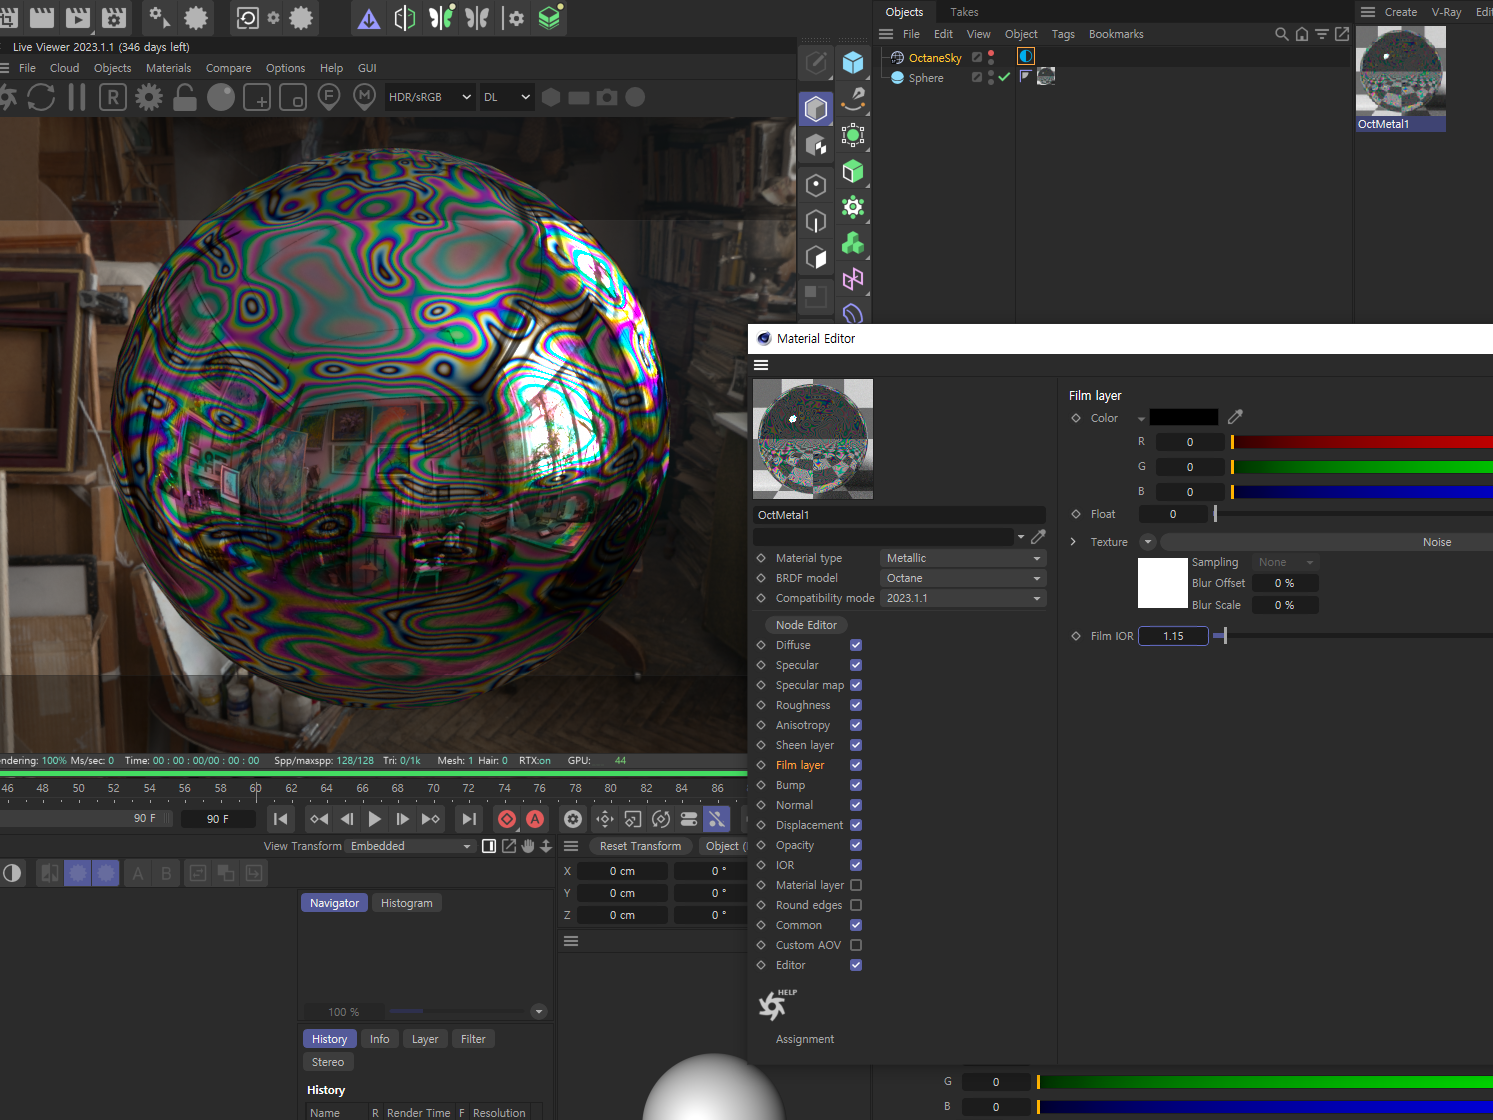
Task: Click the red R channel slider
Action: (x=1361, y=441)
